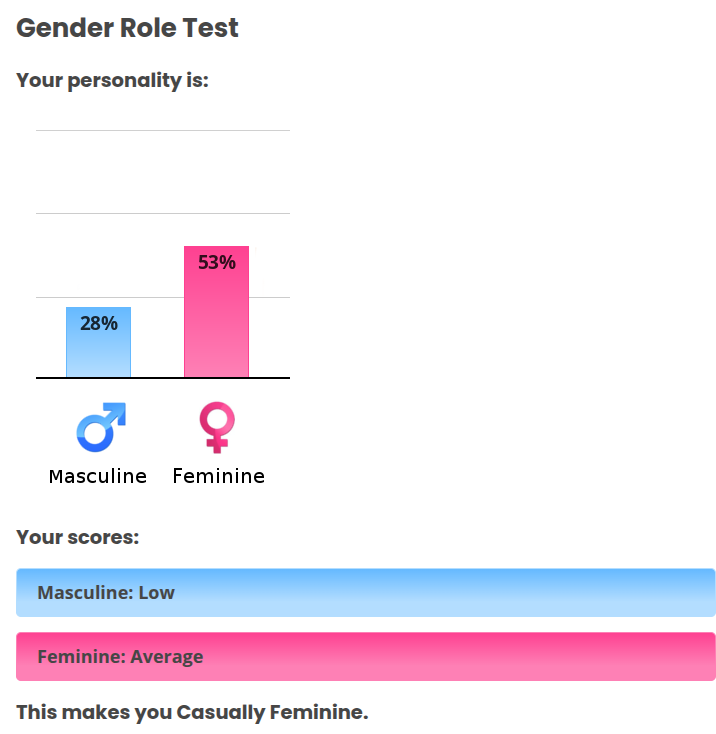The width and height of the screenshot is (716, 734).
Task: Click the blue male symbol icon
Action: click(100, 427)
